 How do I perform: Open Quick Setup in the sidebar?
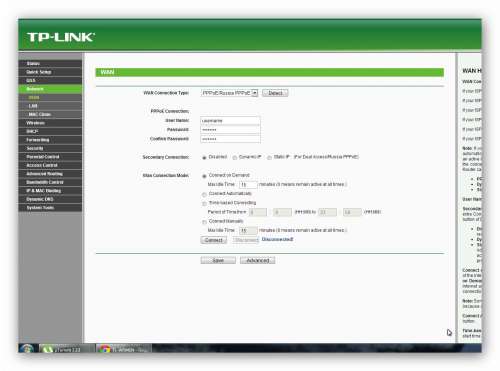[50, 72]
